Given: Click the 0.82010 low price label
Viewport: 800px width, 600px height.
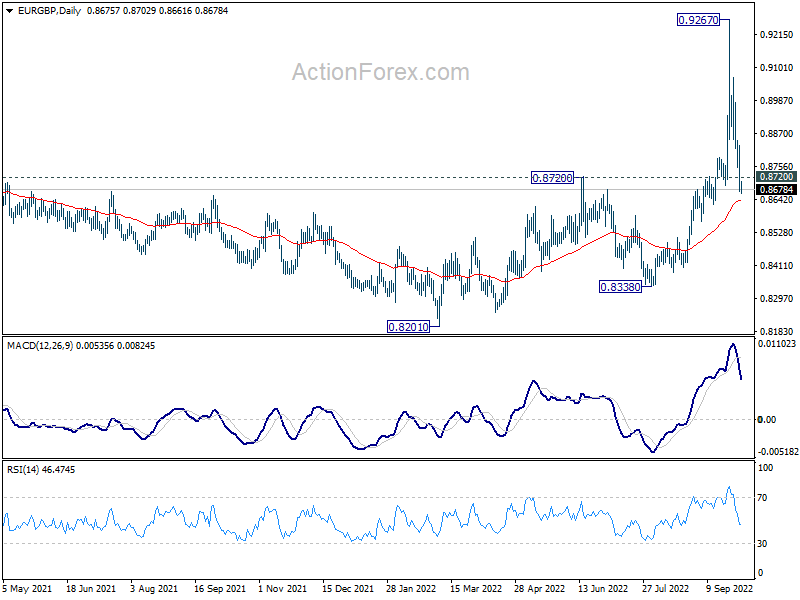Looking at the screenshot, I should click(x=408, y=327).
